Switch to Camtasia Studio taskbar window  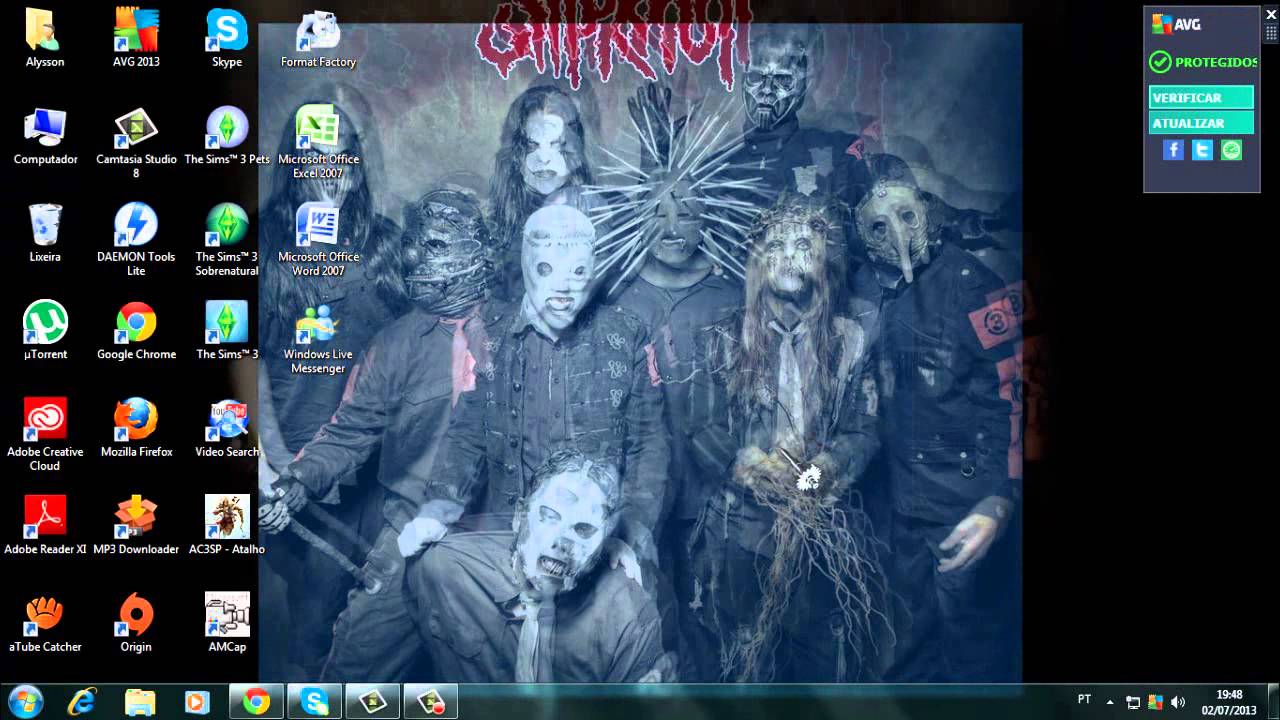372,702
